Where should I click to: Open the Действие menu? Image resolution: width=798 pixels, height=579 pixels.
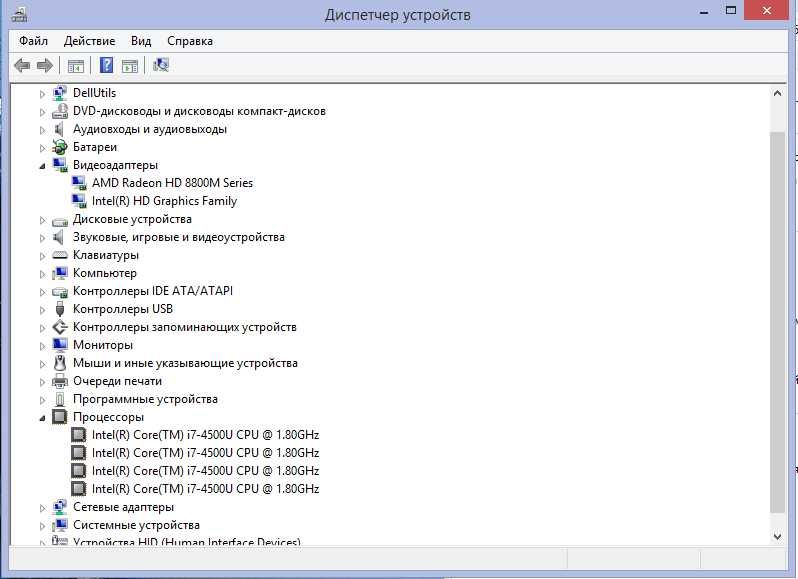[89, 41]
